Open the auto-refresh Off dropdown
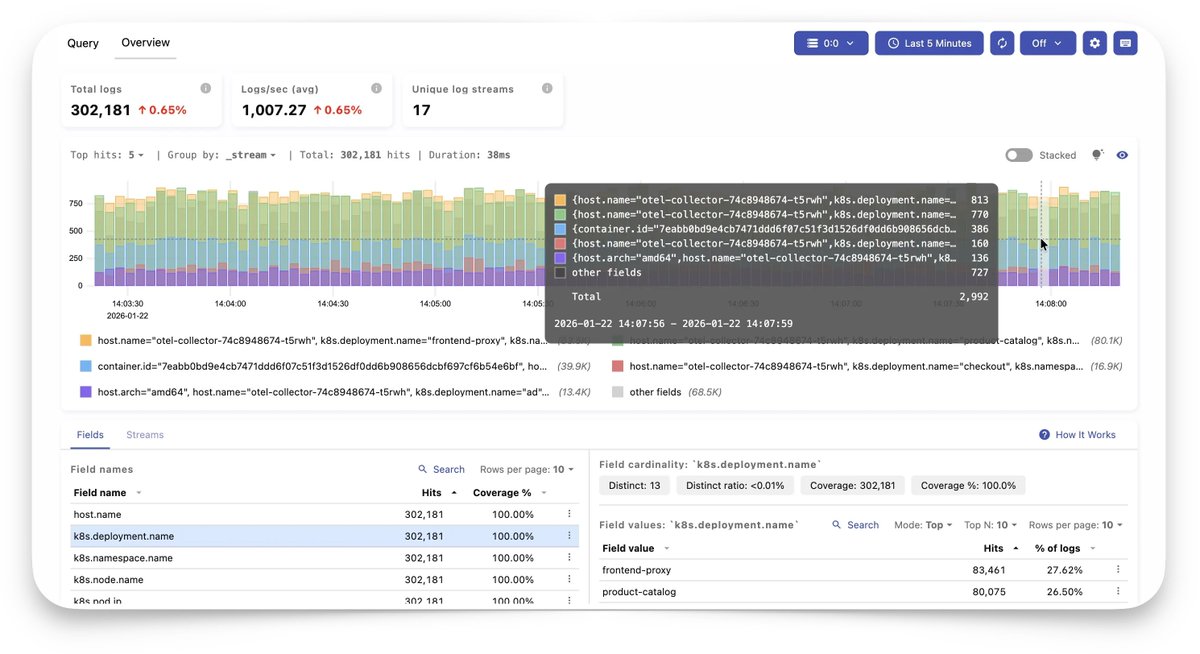The width and height of the screenshot is (1200, 654). 1048,43
